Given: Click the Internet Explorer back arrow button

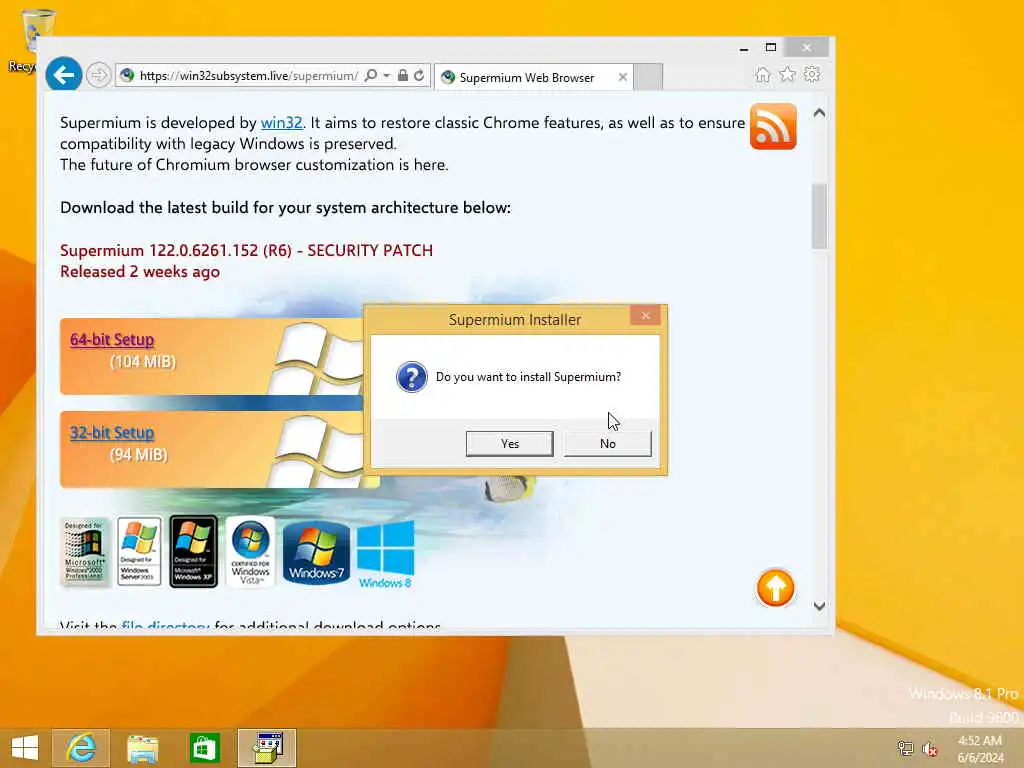Looking at the screenshot, I should 63,75.
